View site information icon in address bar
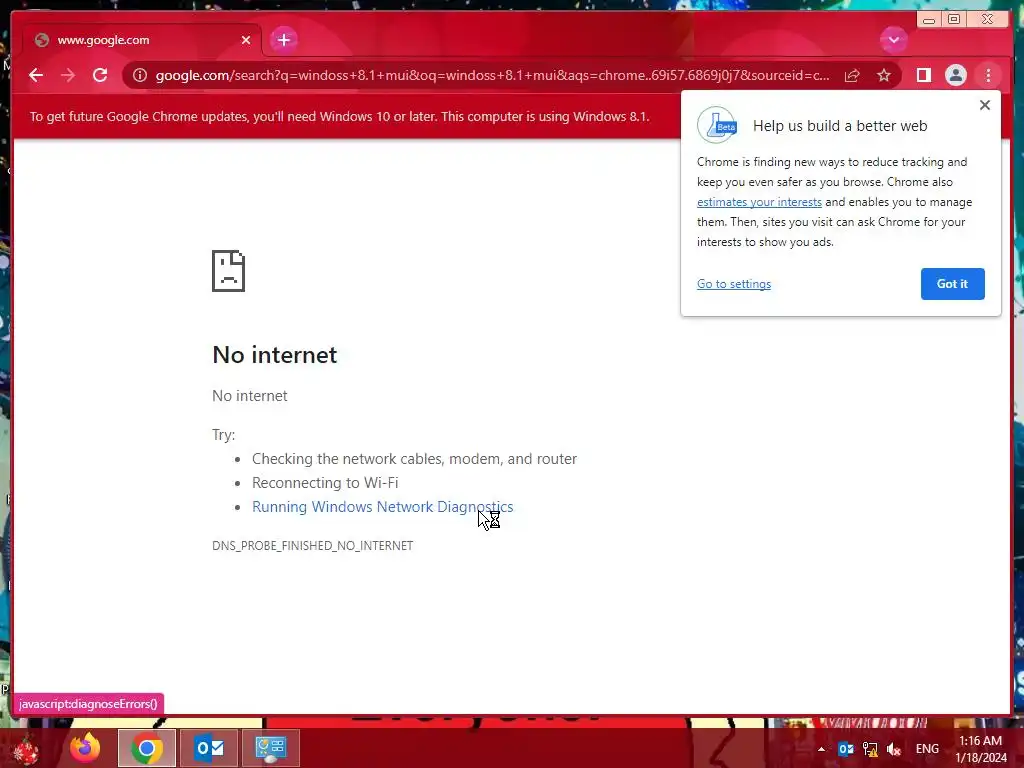This screenshot has height=768, width=1024. point(140,75)
